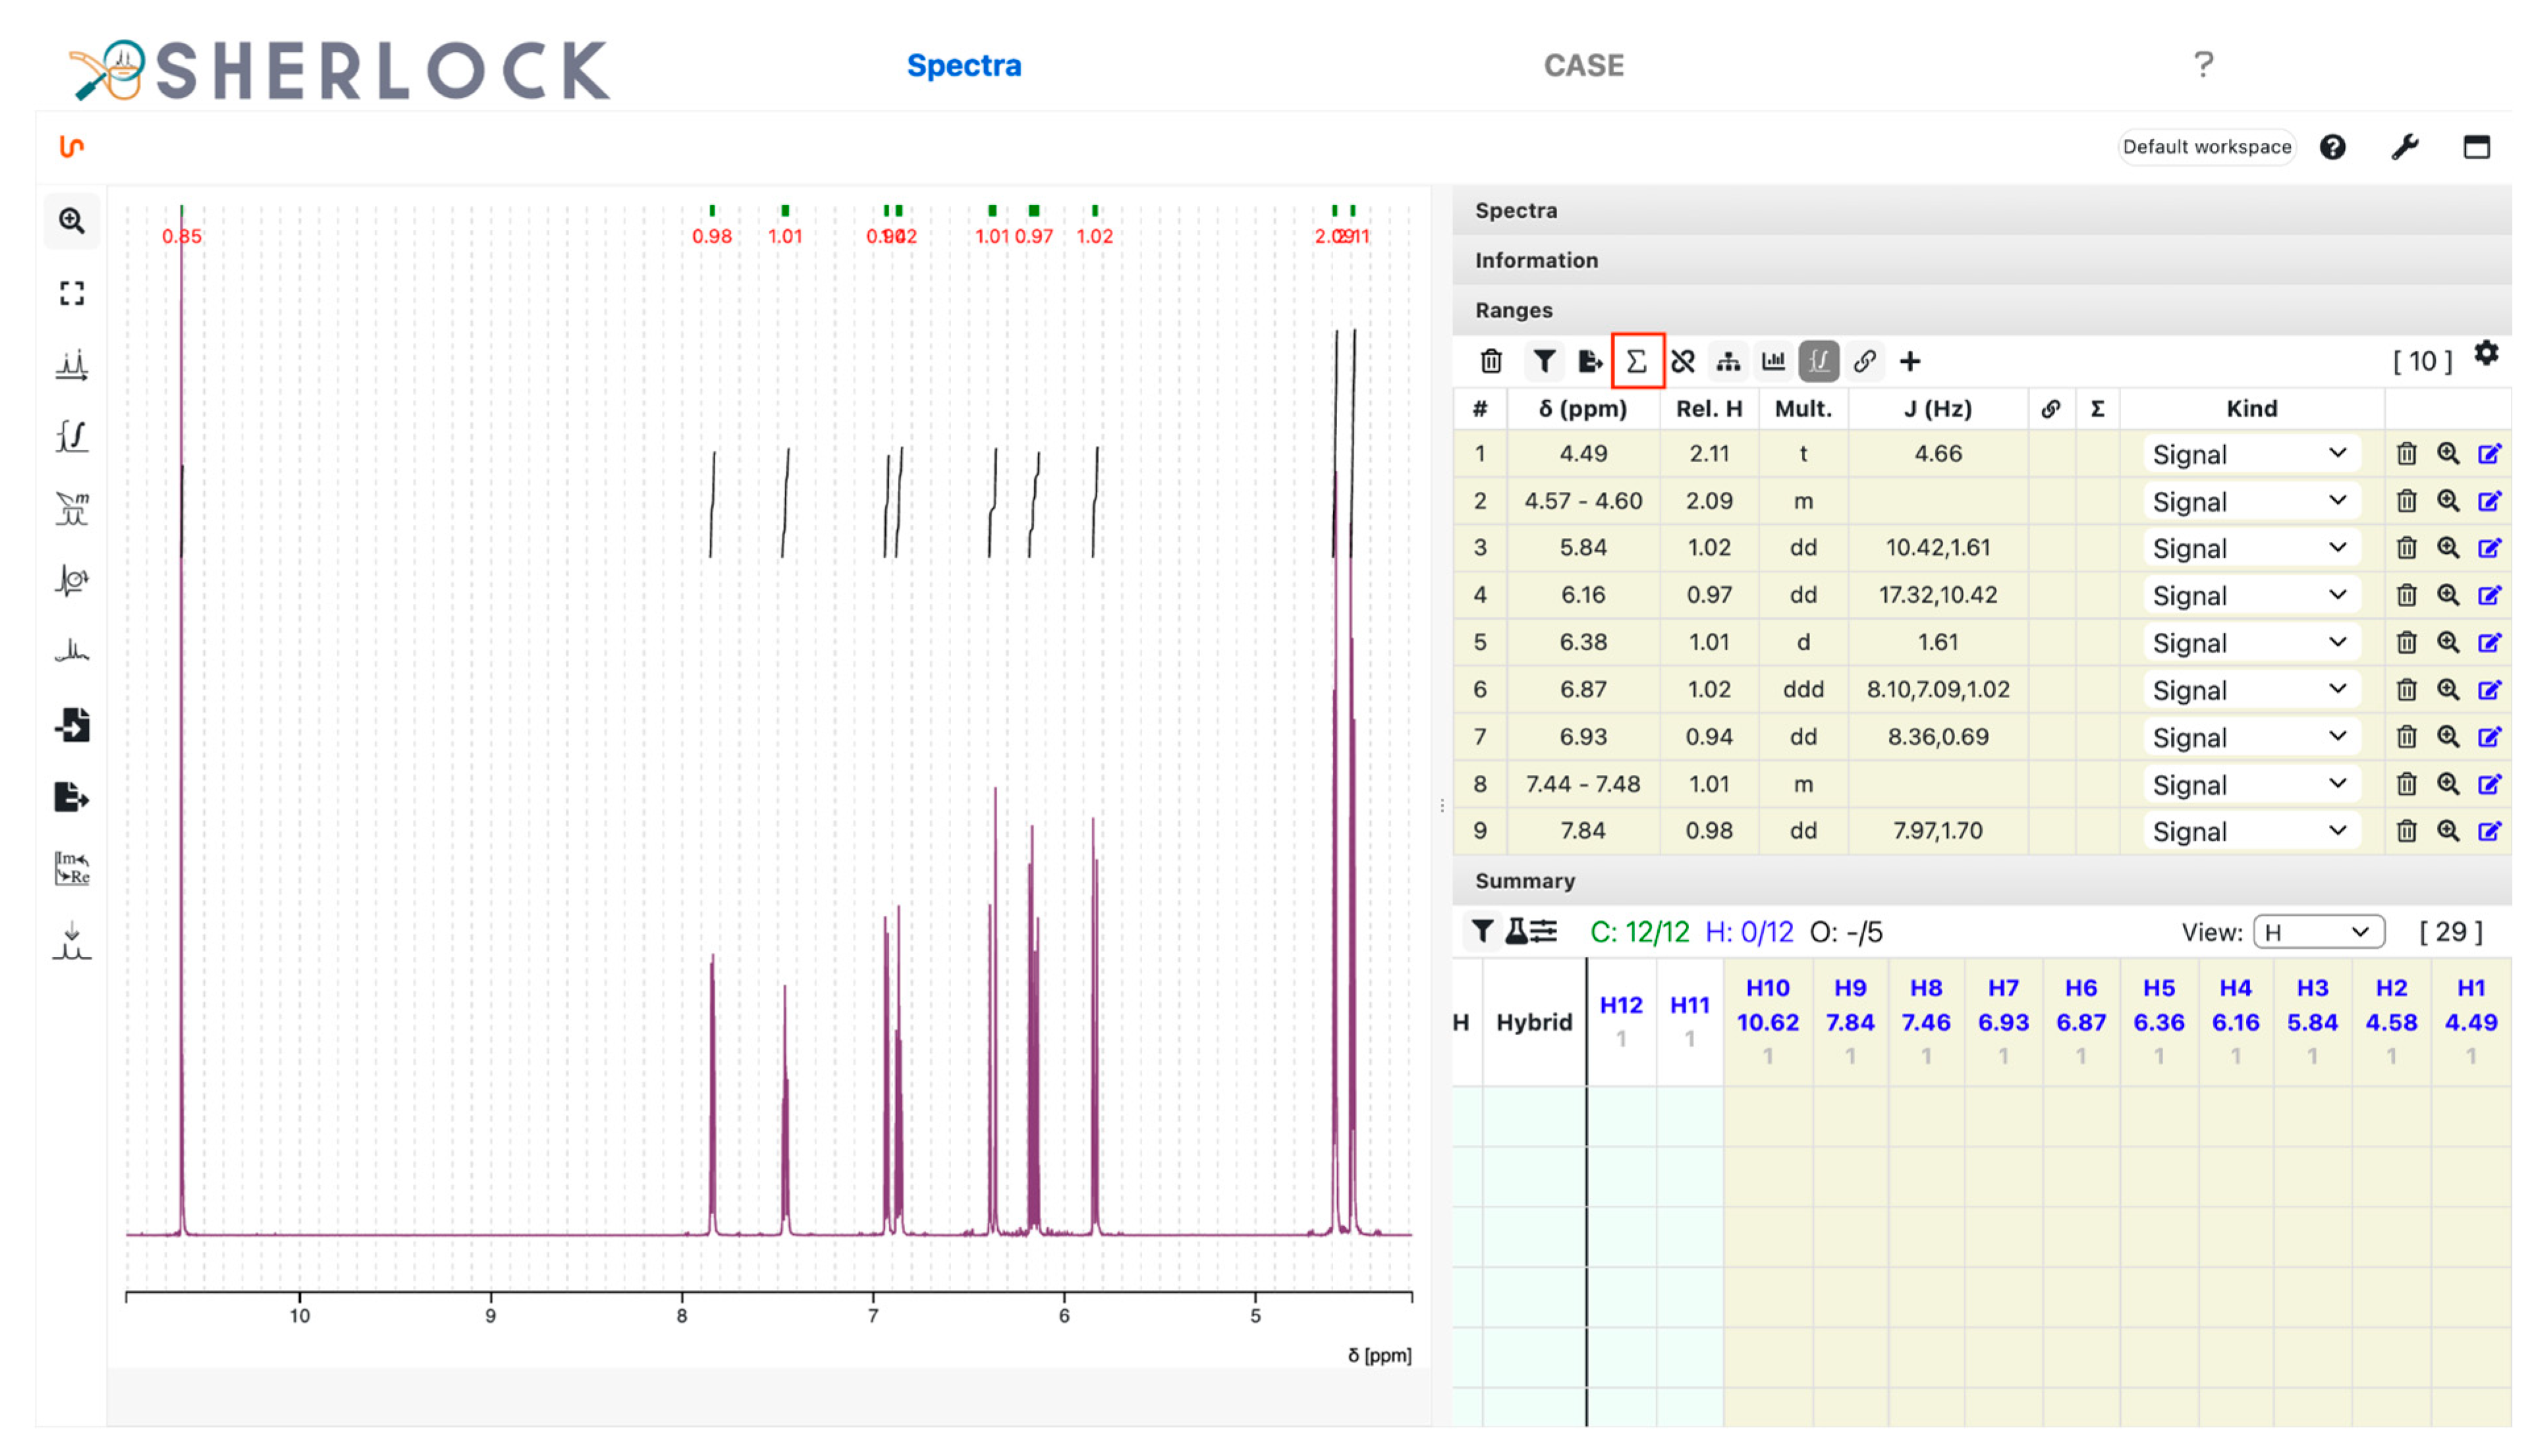Select the integral tool in left sidebar
Screen dimensions: 2532x1456
[x=71, y=437]
